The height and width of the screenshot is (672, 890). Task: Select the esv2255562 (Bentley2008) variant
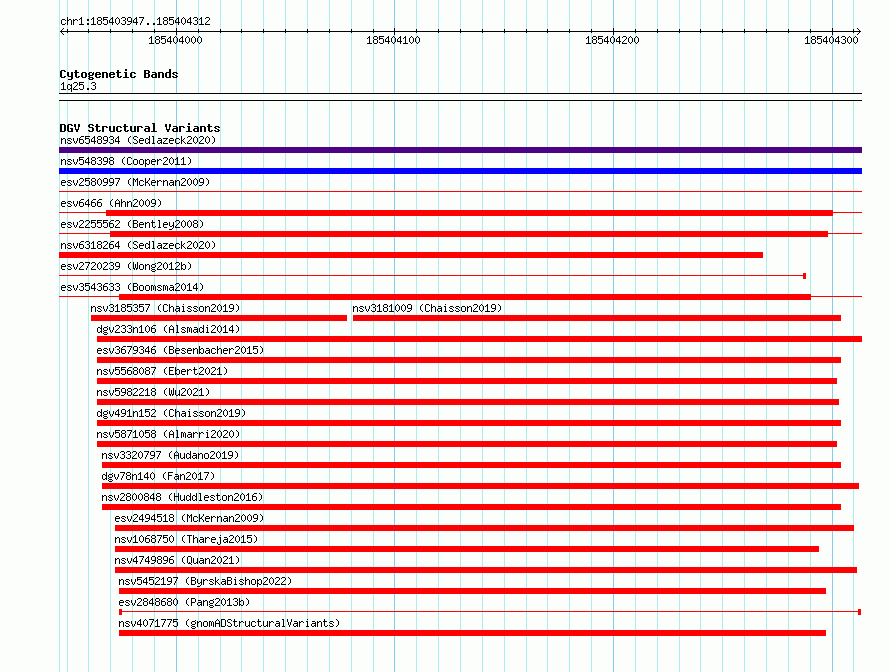[132, 224]
